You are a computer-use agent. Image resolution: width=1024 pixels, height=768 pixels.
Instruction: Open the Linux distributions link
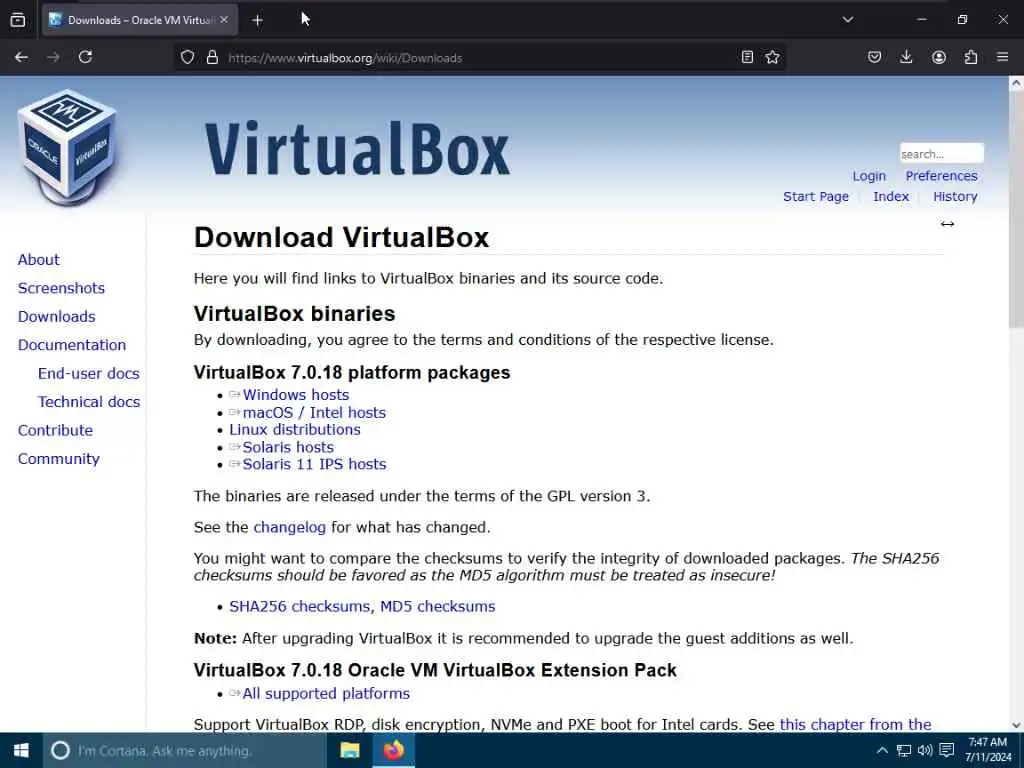[295, 430]
